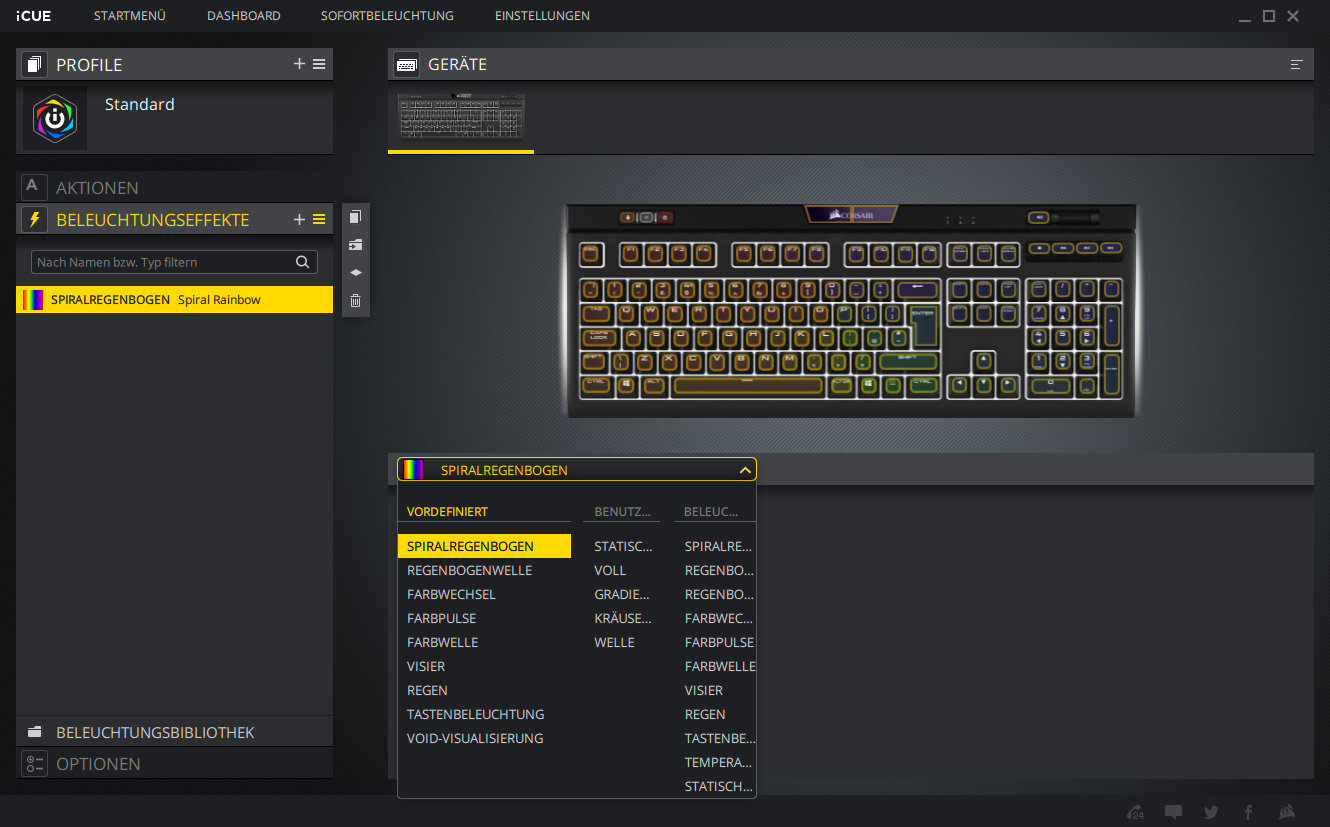Open the EINSTELLUNGEN tab
The width and height of the screenshot is (1330, 827).
click(542, 16)
